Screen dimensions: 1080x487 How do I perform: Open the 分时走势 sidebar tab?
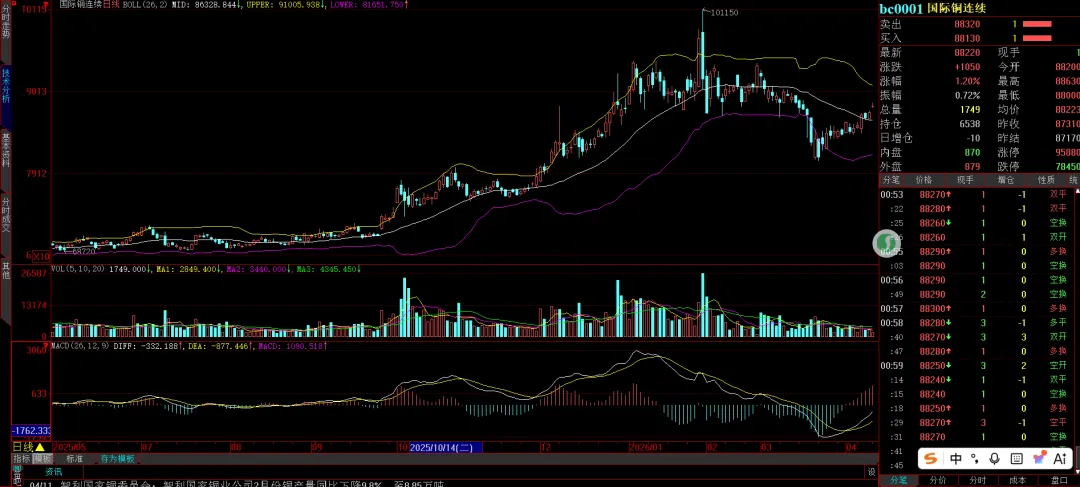6,30
